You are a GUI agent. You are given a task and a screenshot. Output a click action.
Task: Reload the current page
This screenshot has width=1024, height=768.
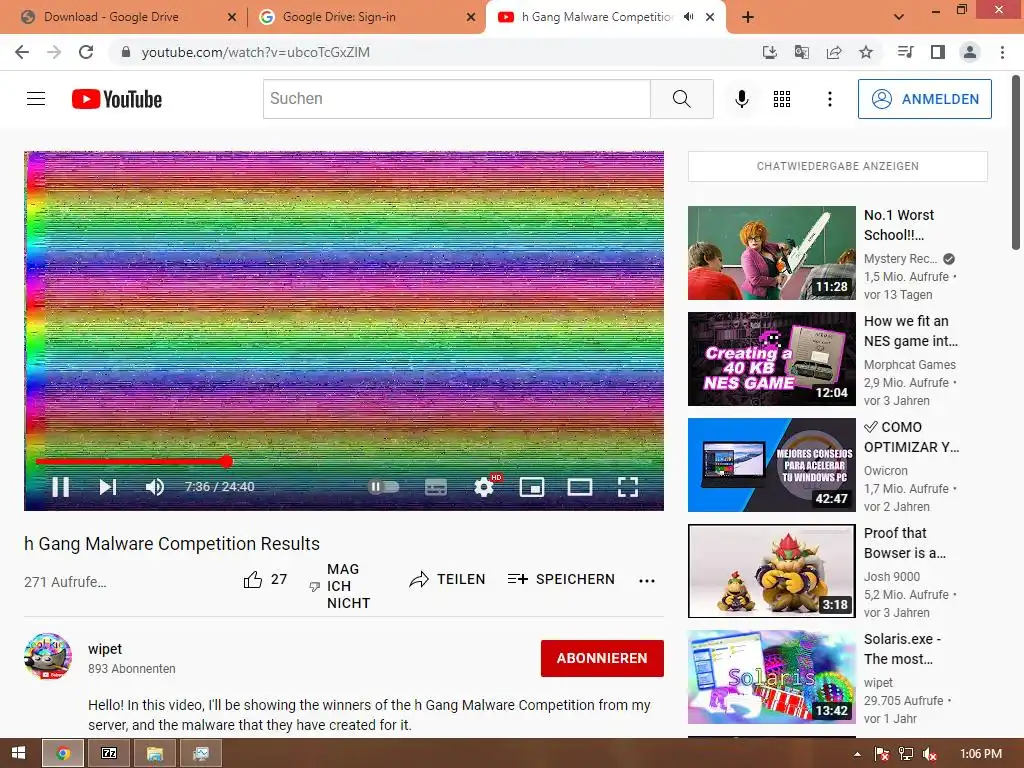pyautogui.click(x=86, y=52)
